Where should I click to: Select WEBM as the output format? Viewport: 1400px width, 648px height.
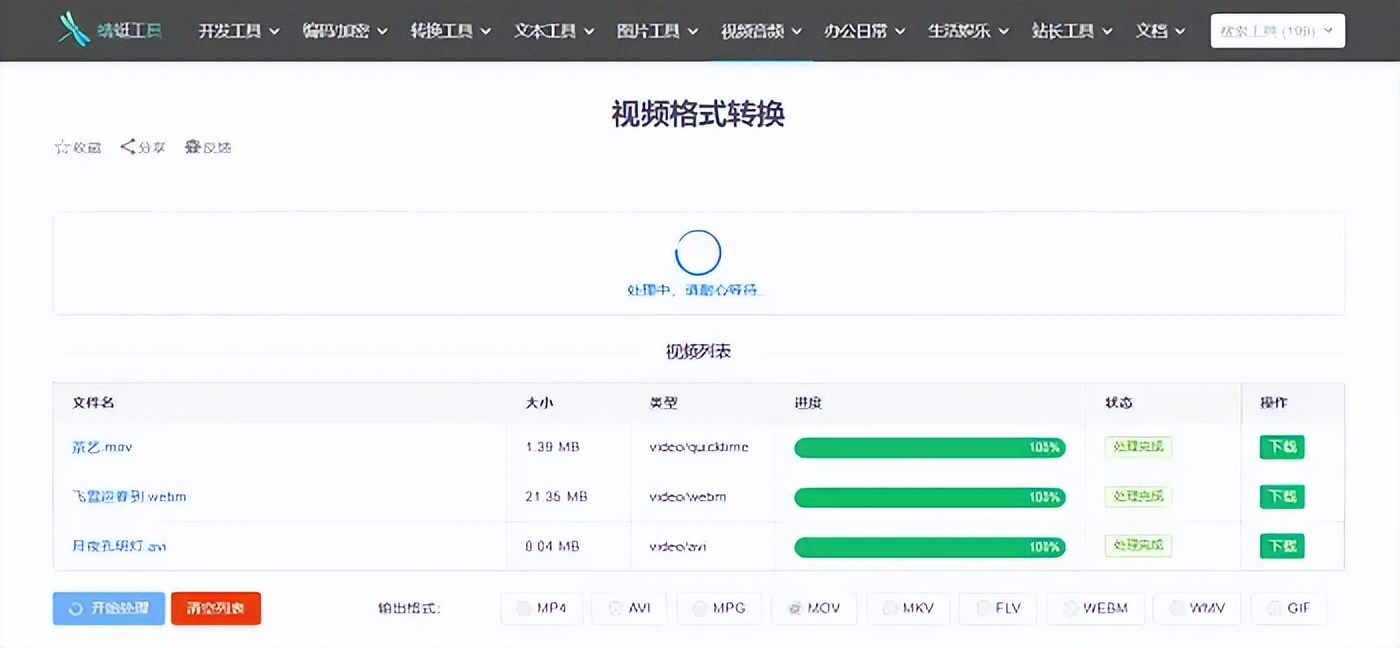coord(1095,607)
